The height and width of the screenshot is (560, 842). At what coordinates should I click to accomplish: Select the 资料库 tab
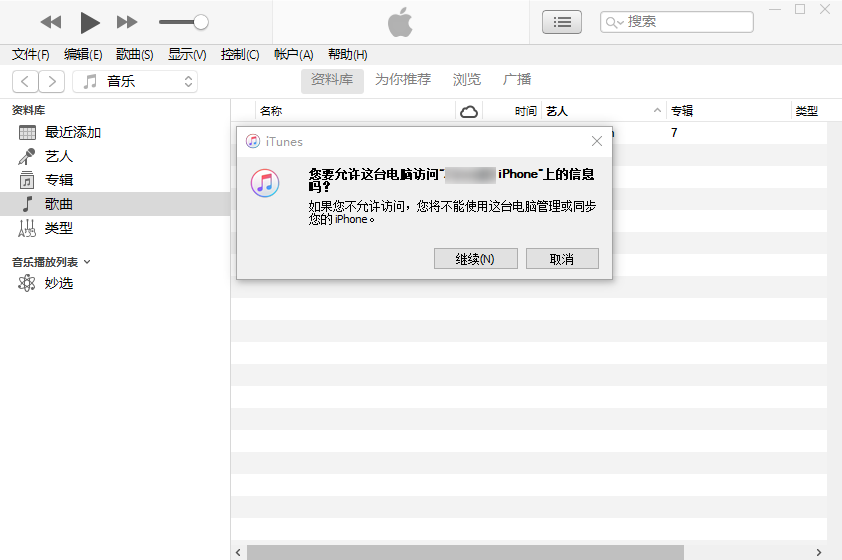(x=332, y=80)
